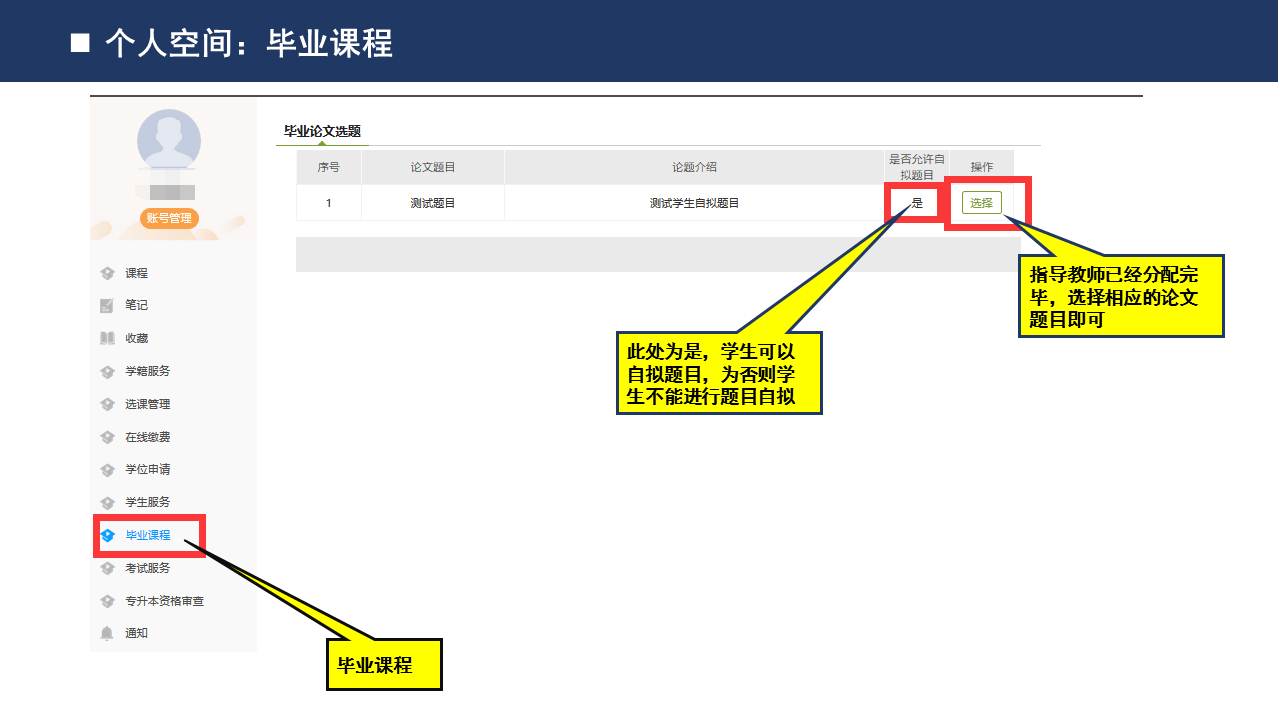Open 账号管理 account management

(x=169, y=218)
